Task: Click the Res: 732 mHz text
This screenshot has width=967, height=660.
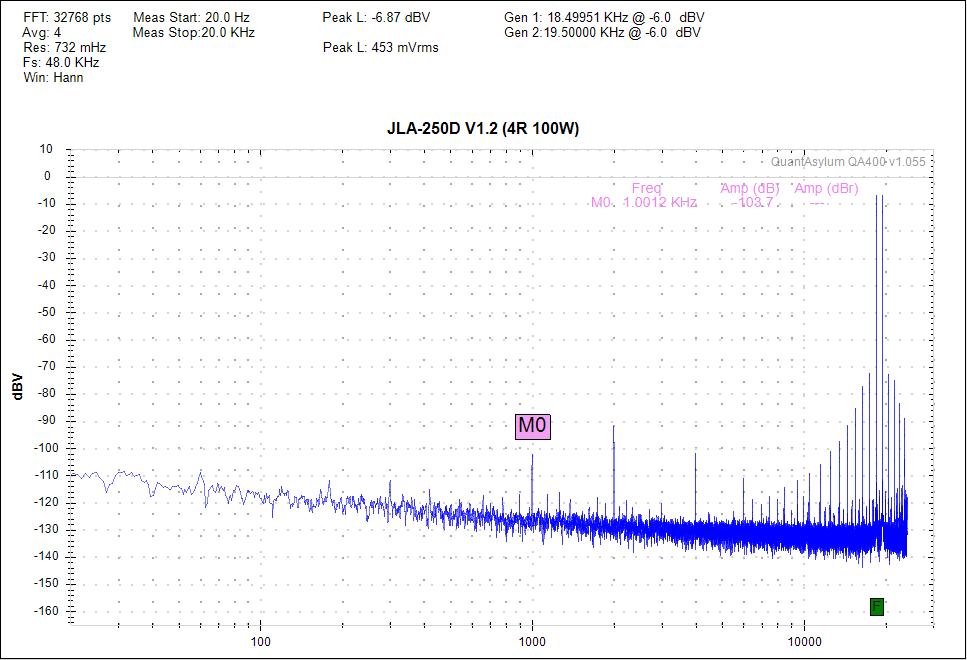Action: (x=65, y=47)
